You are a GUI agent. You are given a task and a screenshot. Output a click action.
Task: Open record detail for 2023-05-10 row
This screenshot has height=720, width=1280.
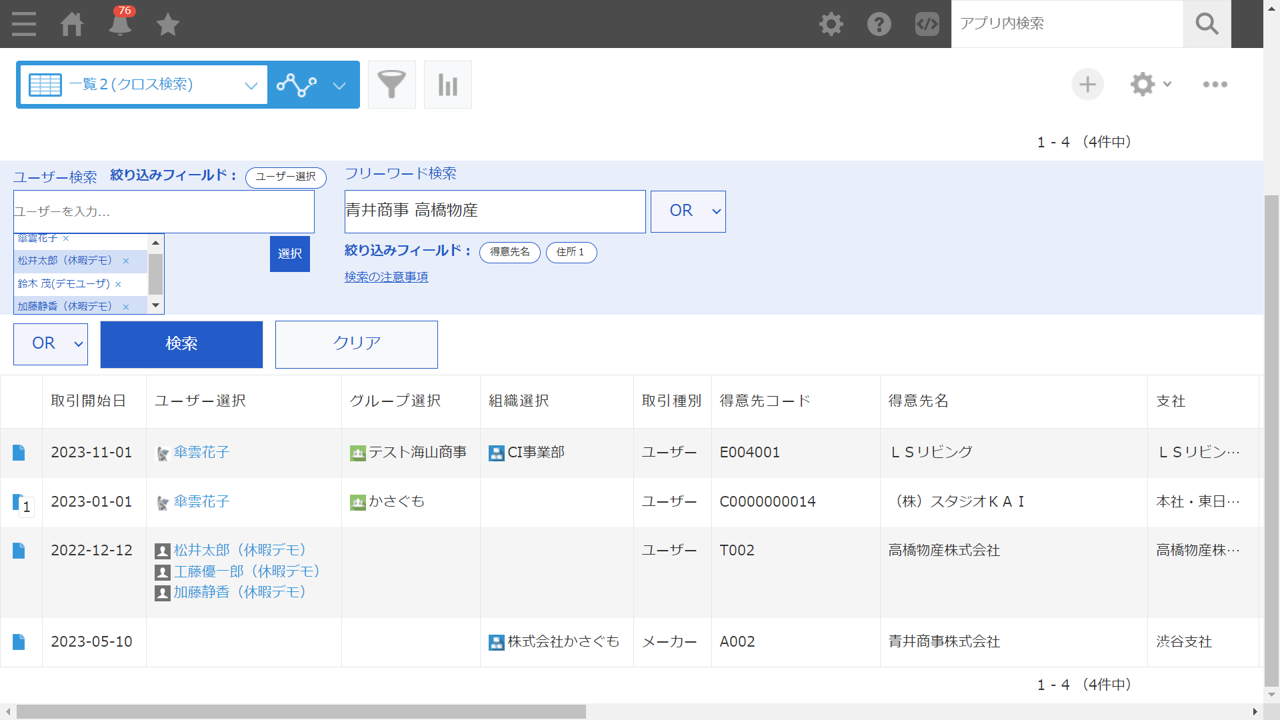[x=19, y=642]
